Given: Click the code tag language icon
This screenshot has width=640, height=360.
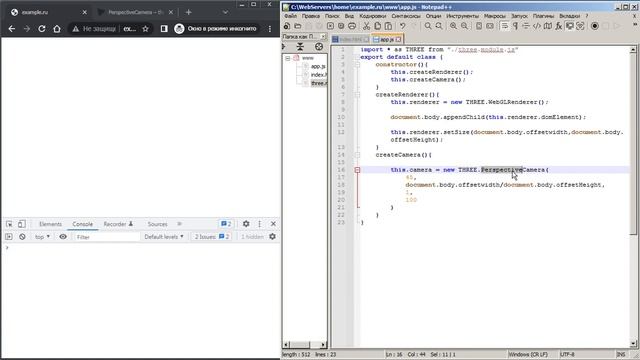Looking at the screenshot, I should (537, 26).
